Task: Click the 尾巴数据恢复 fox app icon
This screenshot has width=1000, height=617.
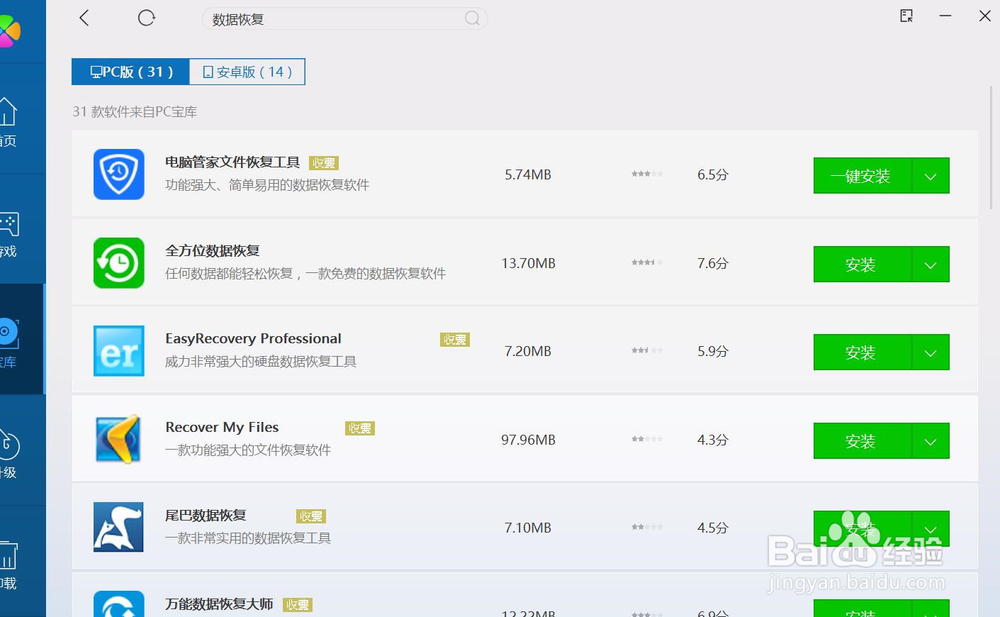Action: pyautogui.click(x=119, y=528)
